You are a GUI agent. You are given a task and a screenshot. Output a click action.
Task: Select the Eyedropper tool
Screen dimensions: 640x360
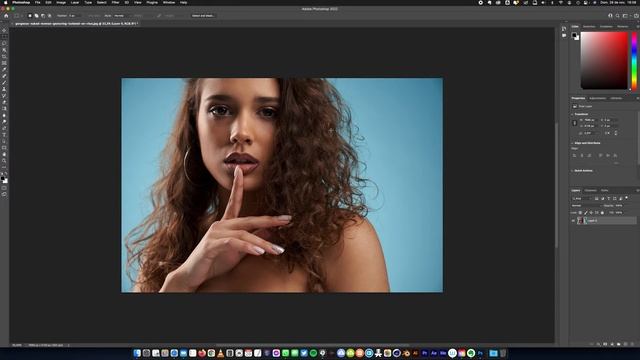point(4,69)
